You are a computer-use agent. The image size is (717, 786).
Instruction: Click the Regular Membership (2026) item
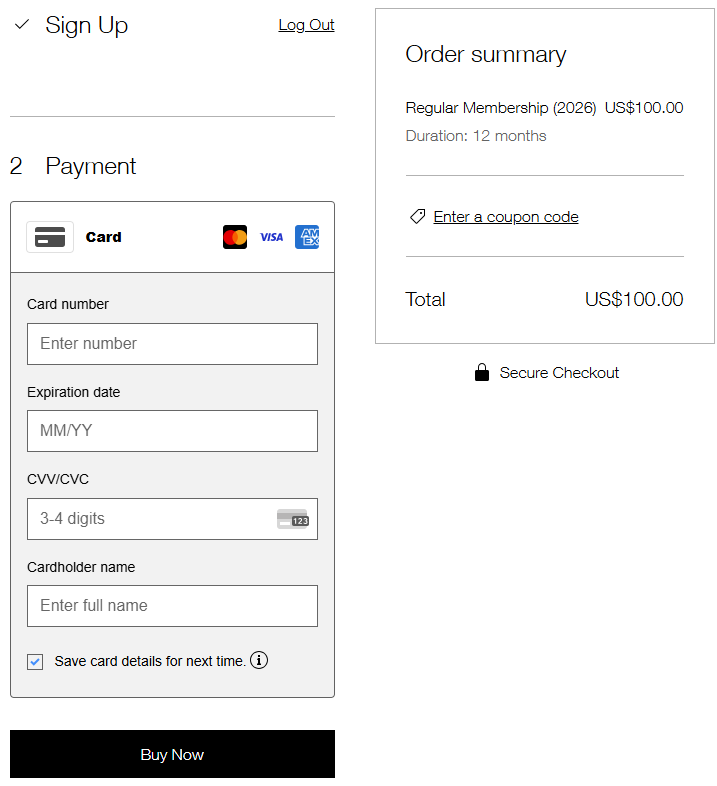click(x=500, y=108)
